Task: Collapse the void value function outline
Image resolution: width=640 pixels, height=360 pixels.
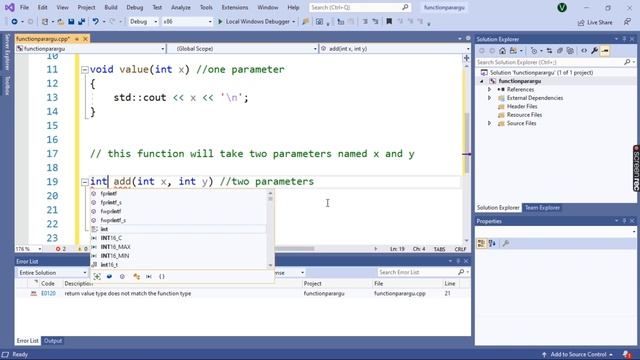Action: point(84,70)
